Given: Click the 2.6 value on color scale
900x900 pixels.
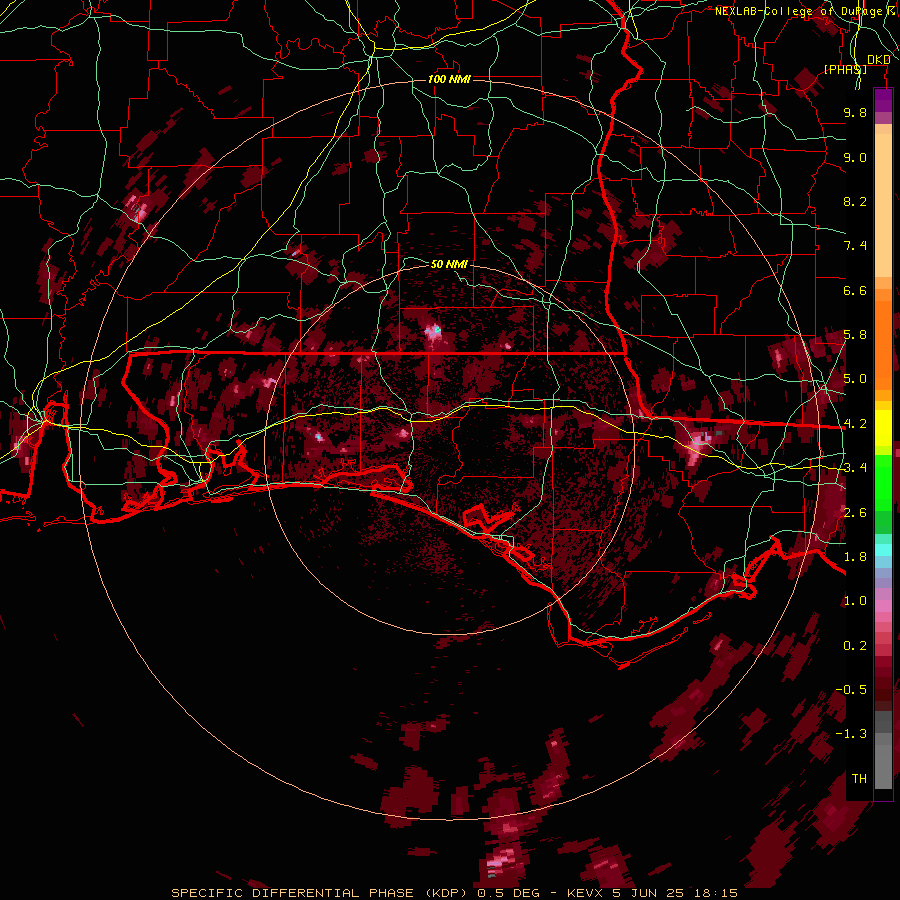Looking at the screenshot, I should (x=855, y=513).
